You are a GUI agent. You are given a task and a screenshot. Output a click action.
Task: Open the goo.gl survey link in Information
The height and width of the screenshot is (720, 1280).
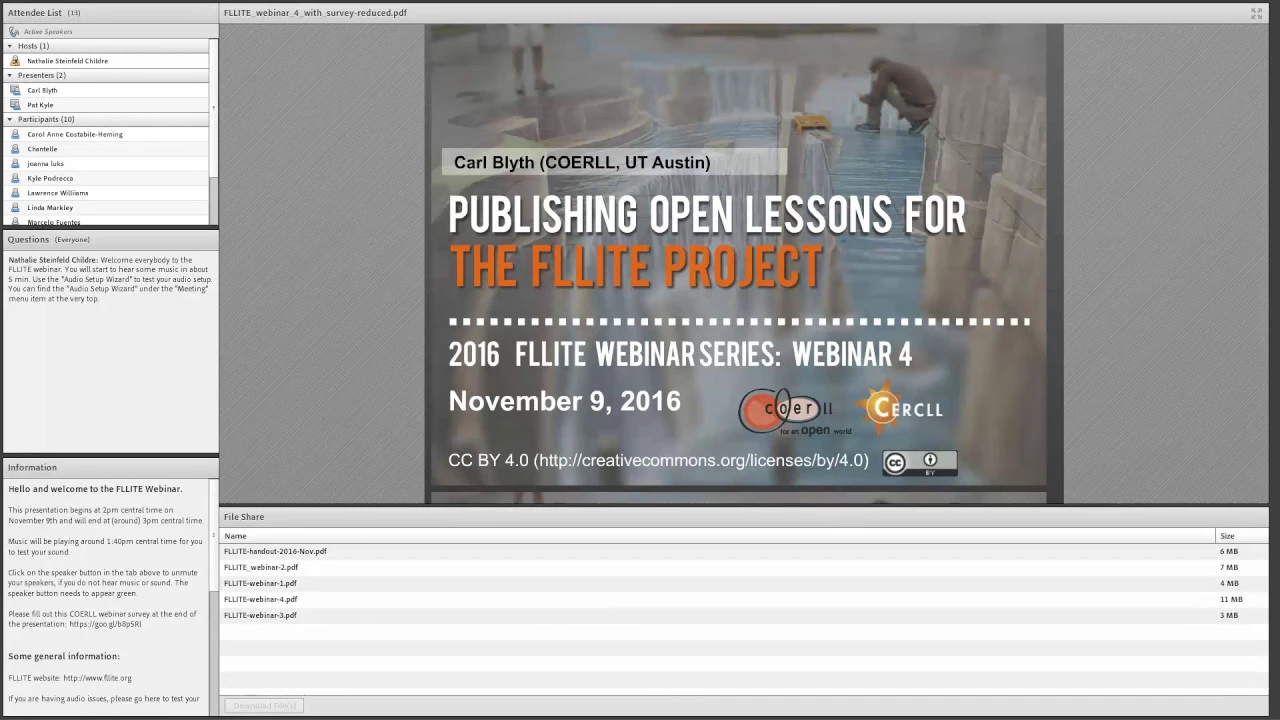coord(105,624)
